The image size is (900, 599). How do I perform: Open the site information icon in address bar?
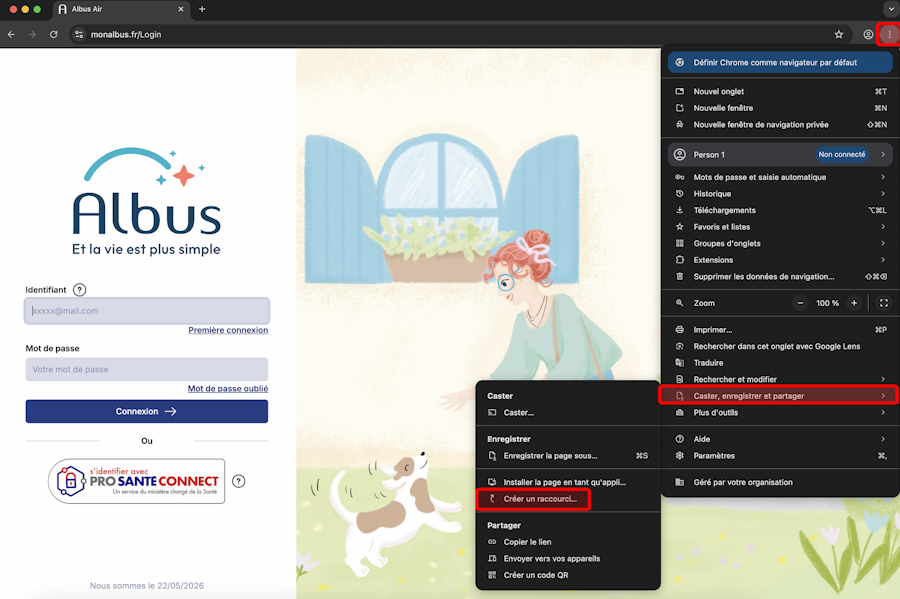click(79, 34)
